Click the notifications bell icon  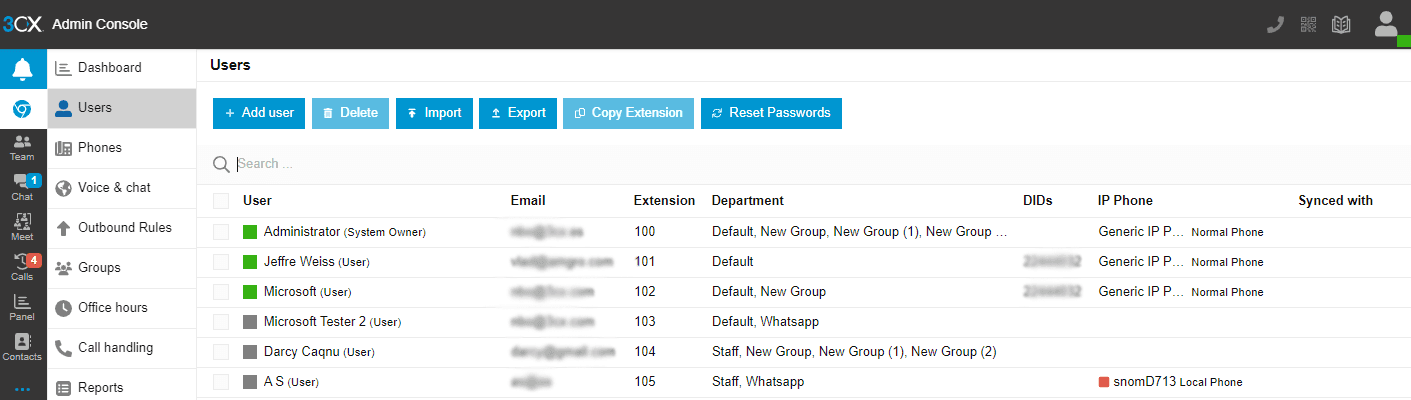[x=23, y=69]
